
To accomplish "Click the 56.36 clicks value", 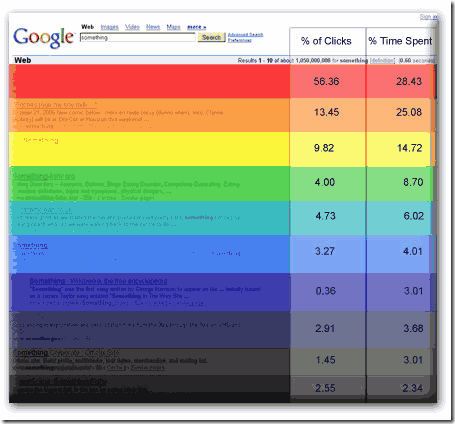I will (x=326, y=81).
